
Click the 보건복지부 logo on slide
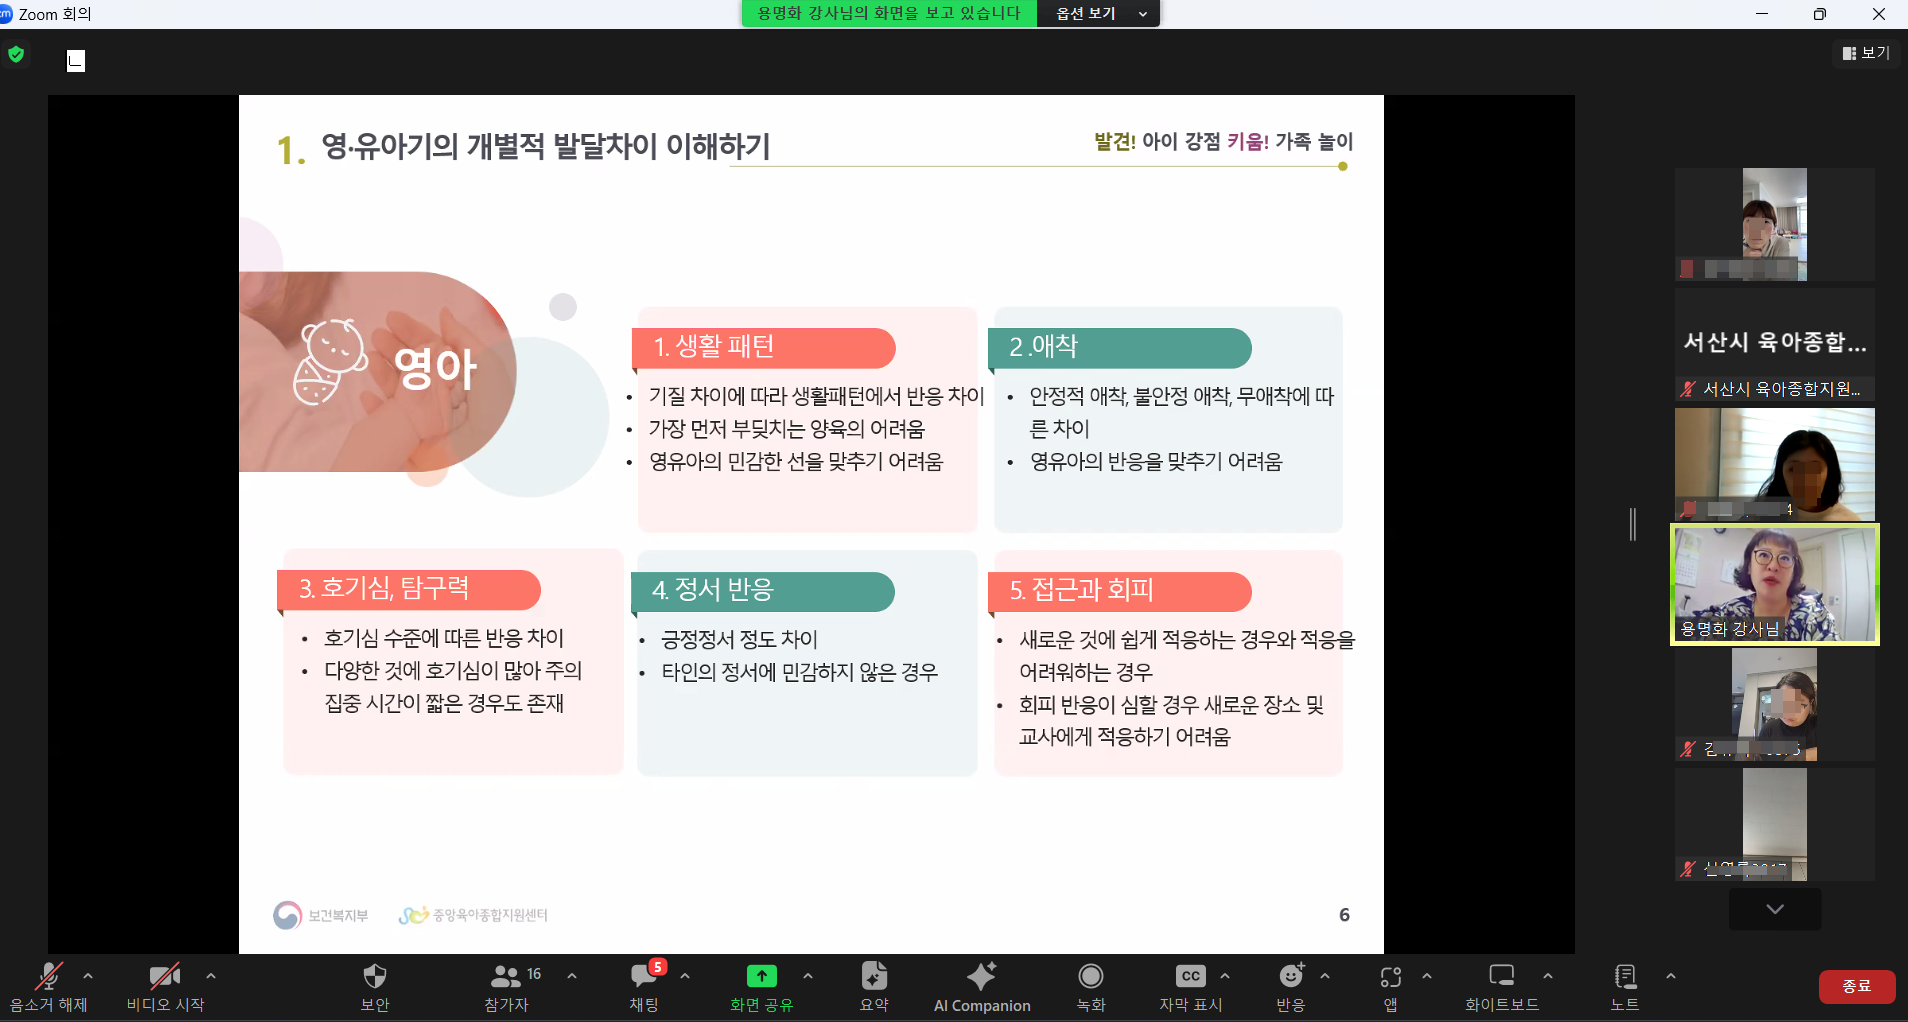(x=321, y=915)
